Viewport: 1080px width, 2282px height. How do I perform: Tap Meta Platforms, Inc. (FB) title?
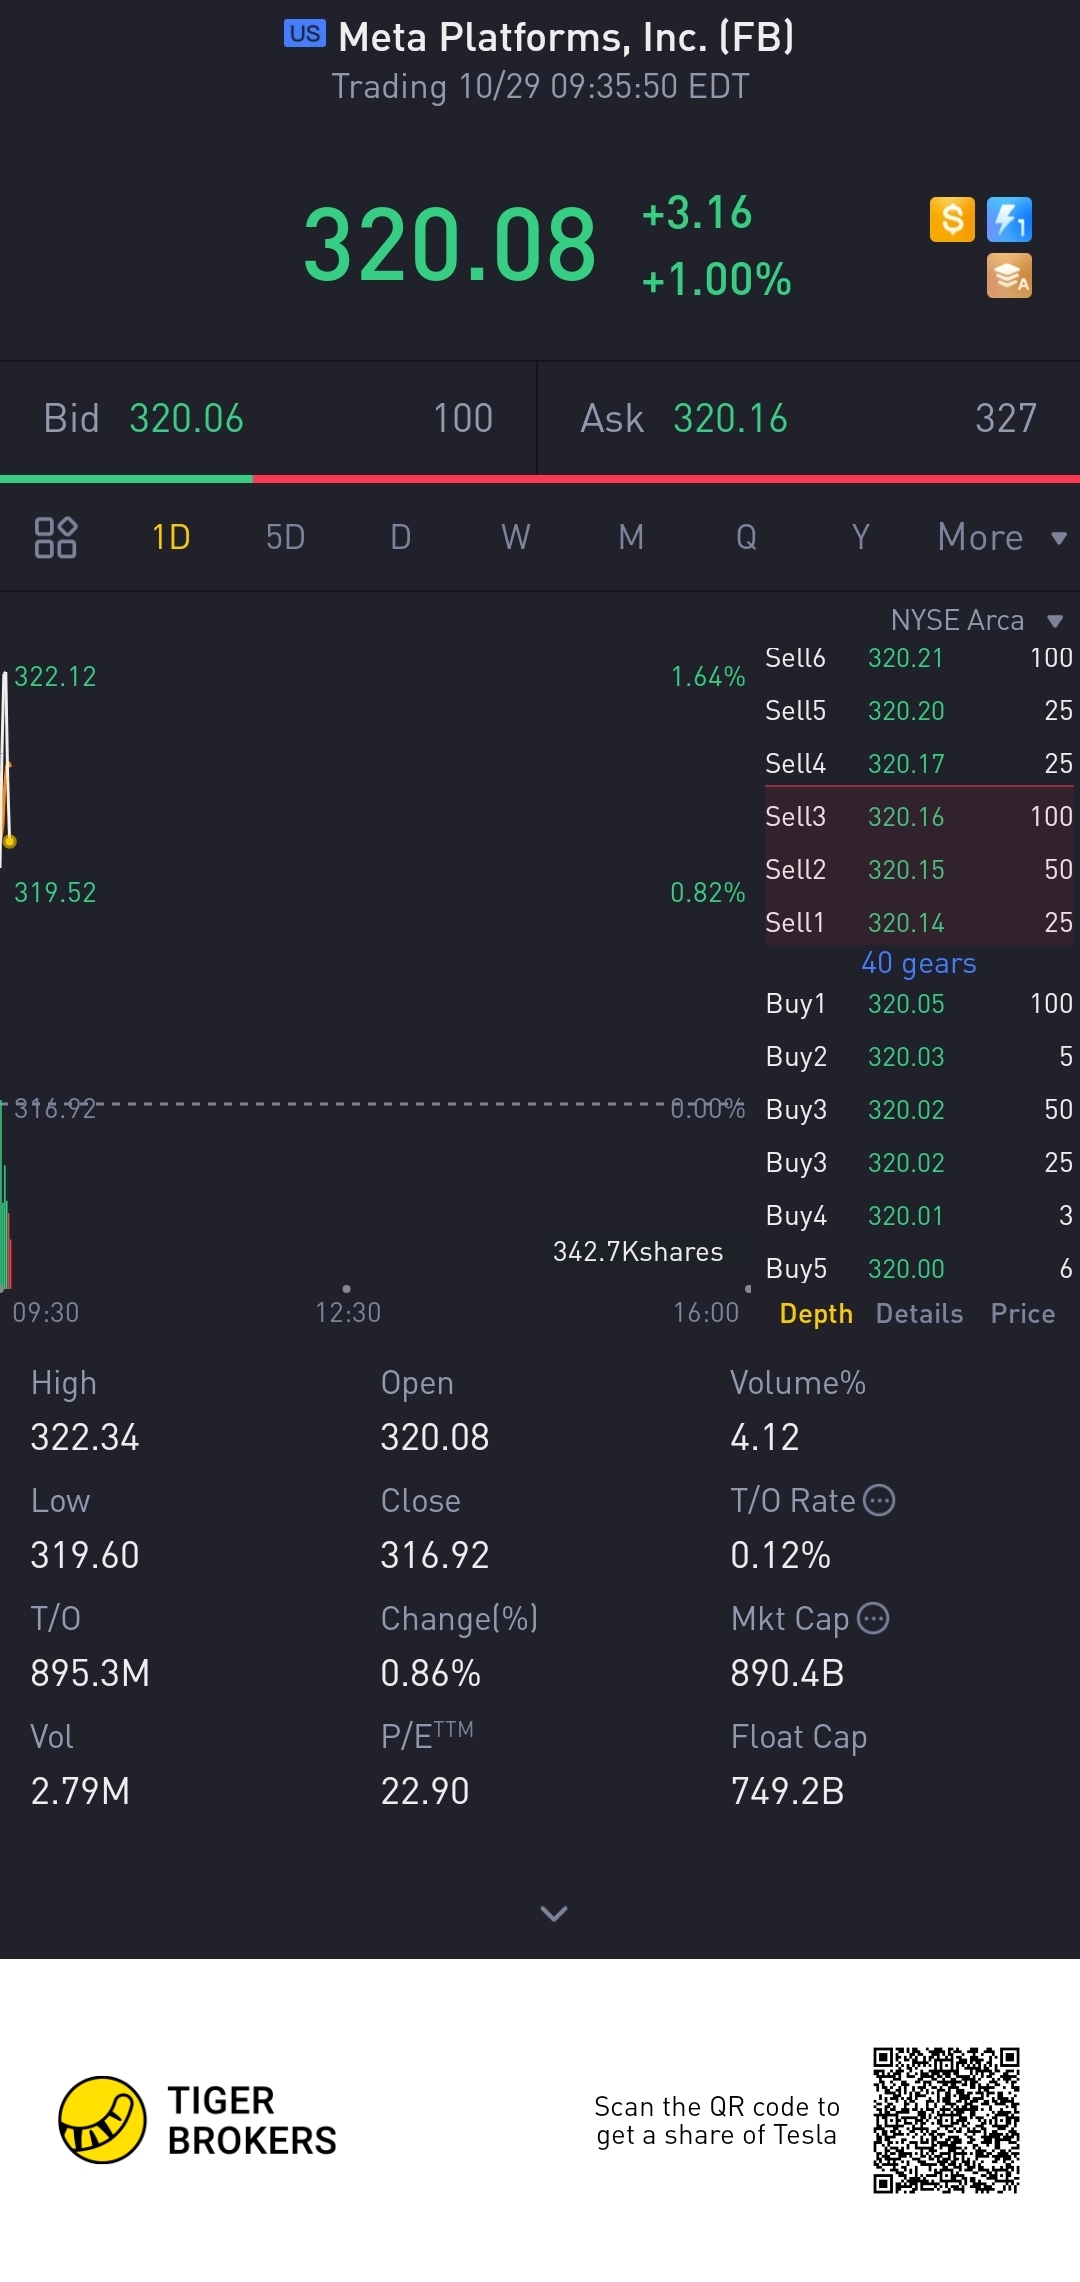pos(566,37)
